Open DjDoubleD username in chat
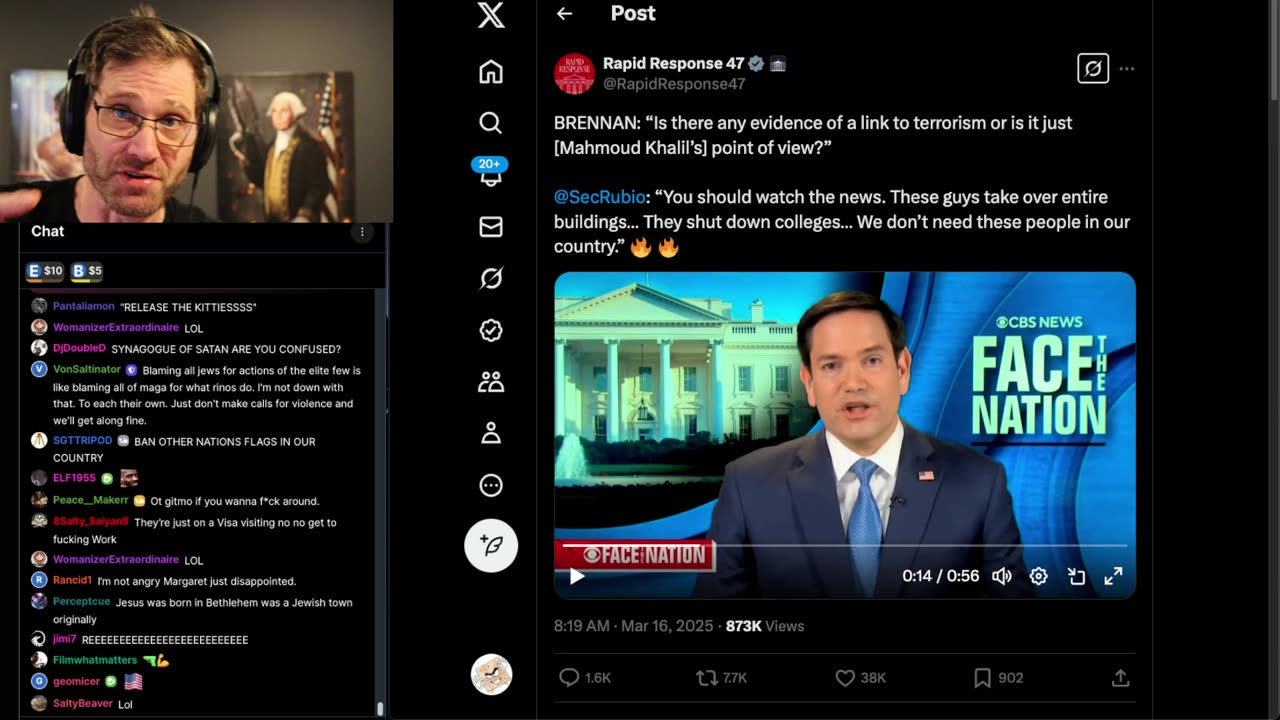 79,348
